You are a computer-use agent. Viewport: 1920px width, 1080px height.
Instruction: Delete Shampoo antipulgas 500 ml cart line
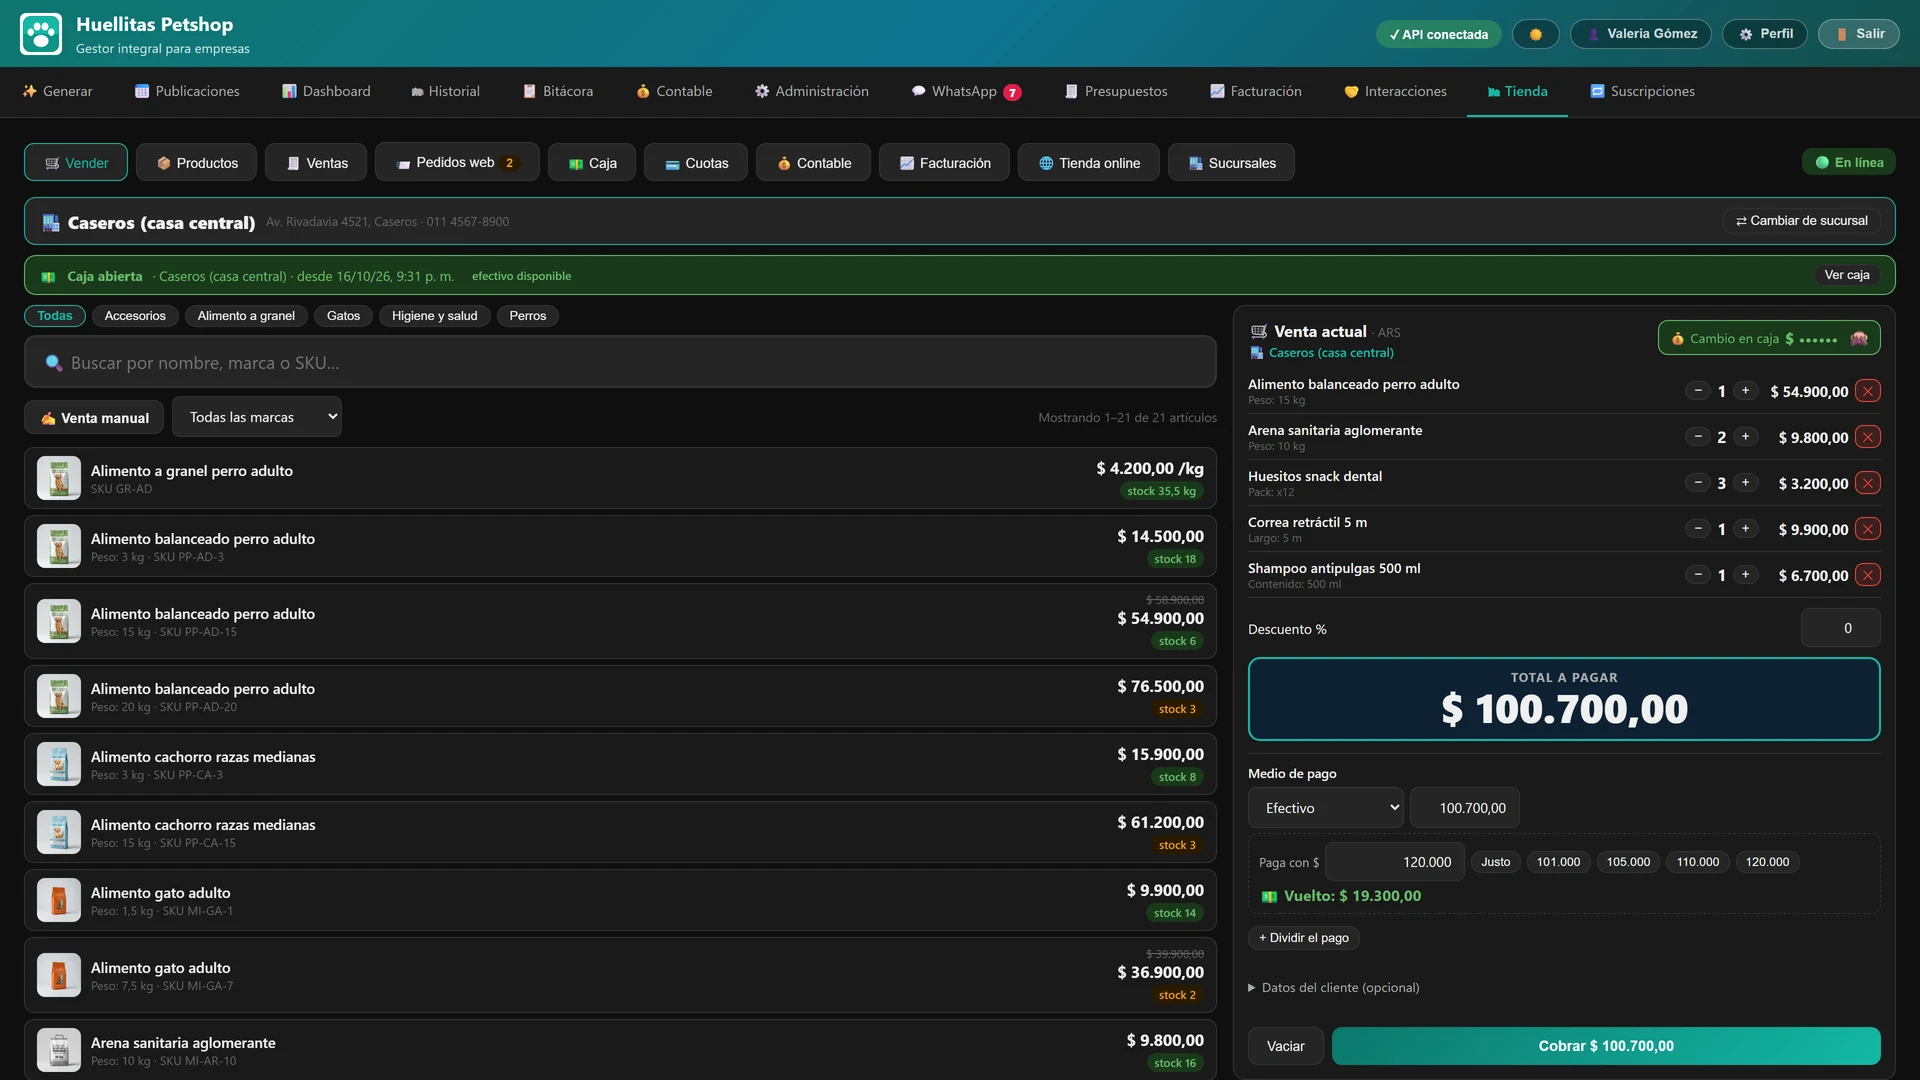pyautogui.click(x=1867, y=575)
